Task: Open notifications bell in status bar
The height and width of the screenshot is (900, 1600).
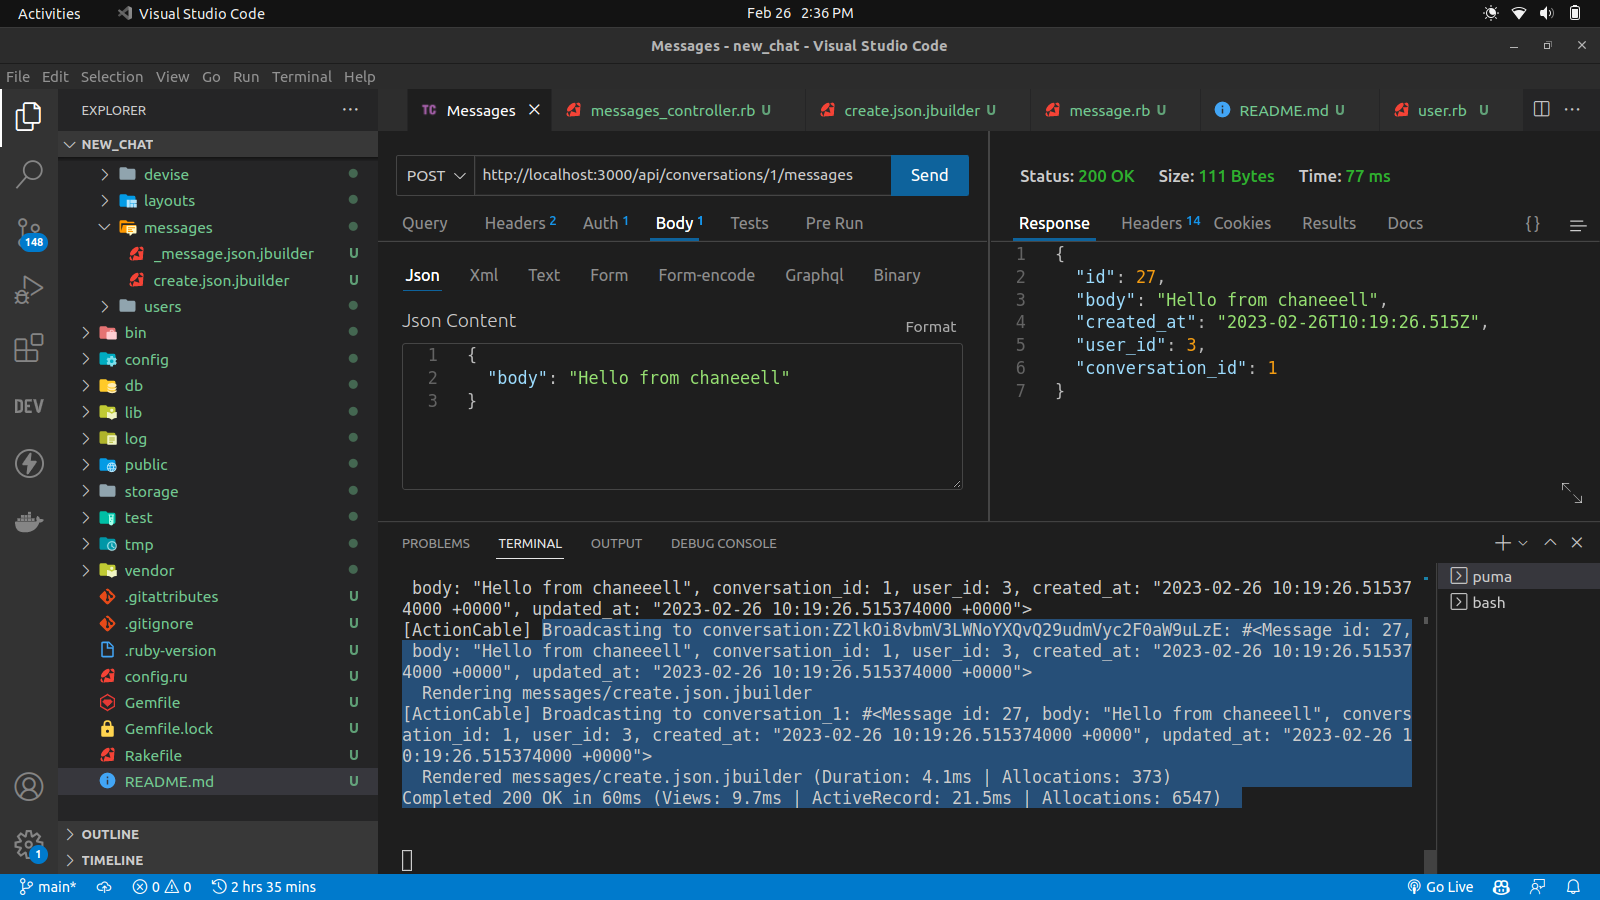Action: click(1573, 887)
